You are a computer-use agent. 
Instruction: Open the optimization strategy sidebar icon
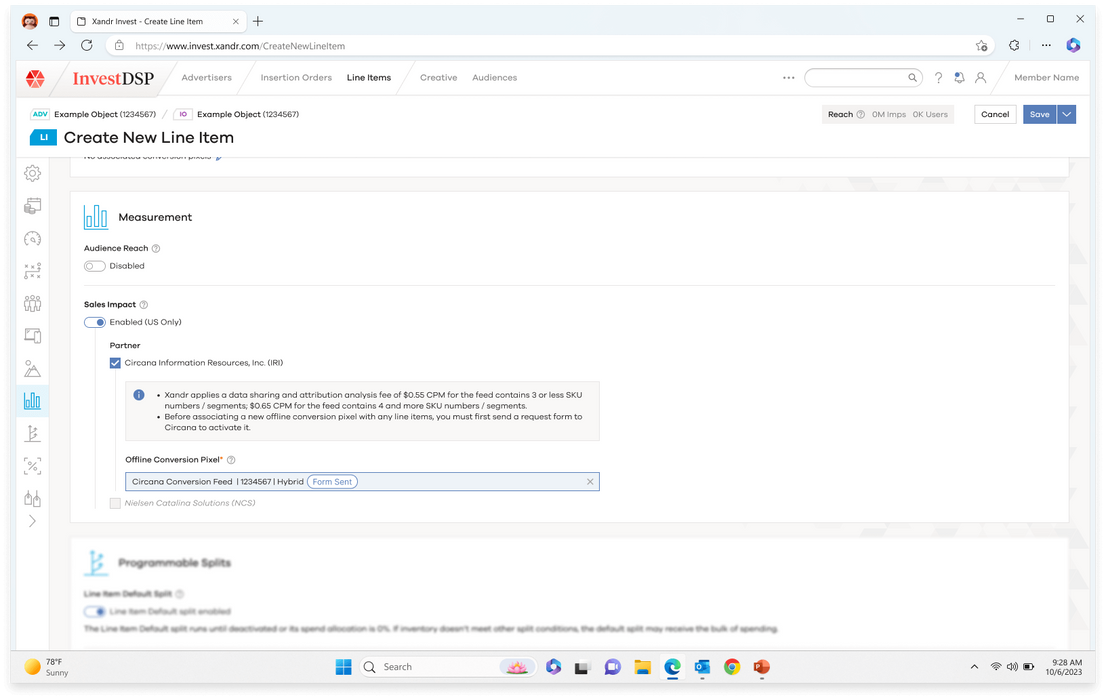[32, 271]
